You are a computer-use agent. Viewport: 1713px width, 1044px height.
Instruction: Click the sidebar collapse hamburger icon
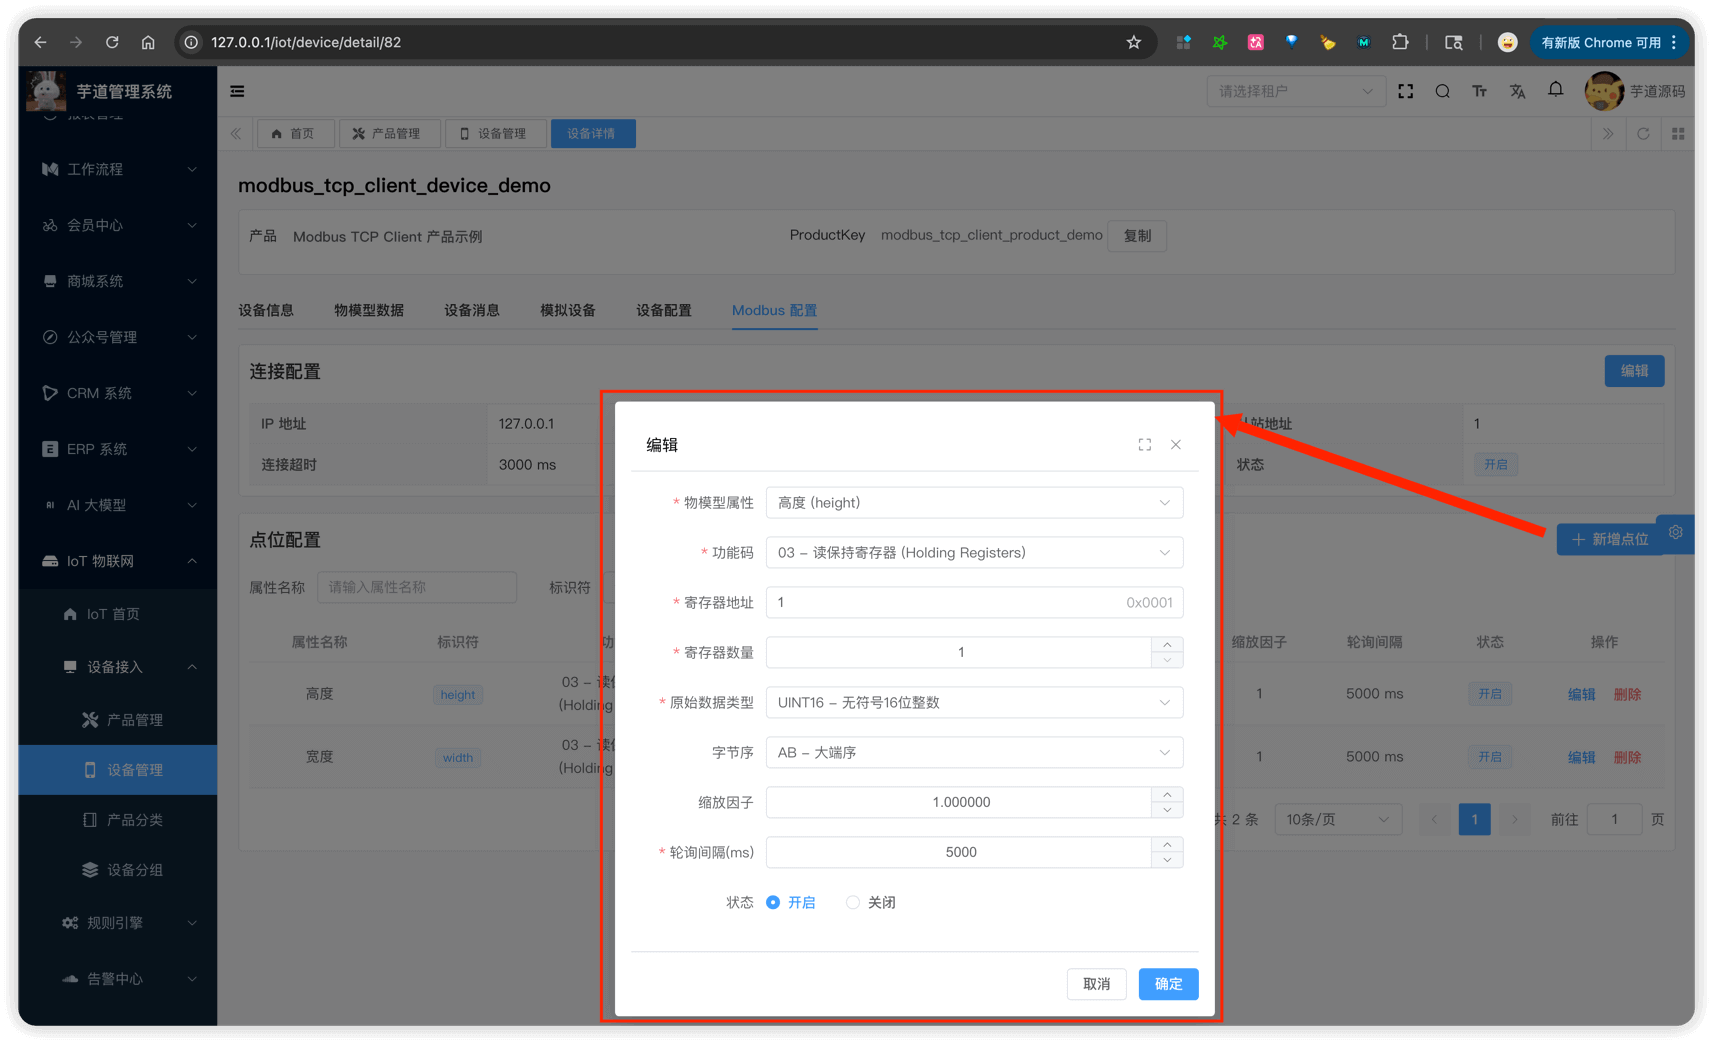point(237,91)
